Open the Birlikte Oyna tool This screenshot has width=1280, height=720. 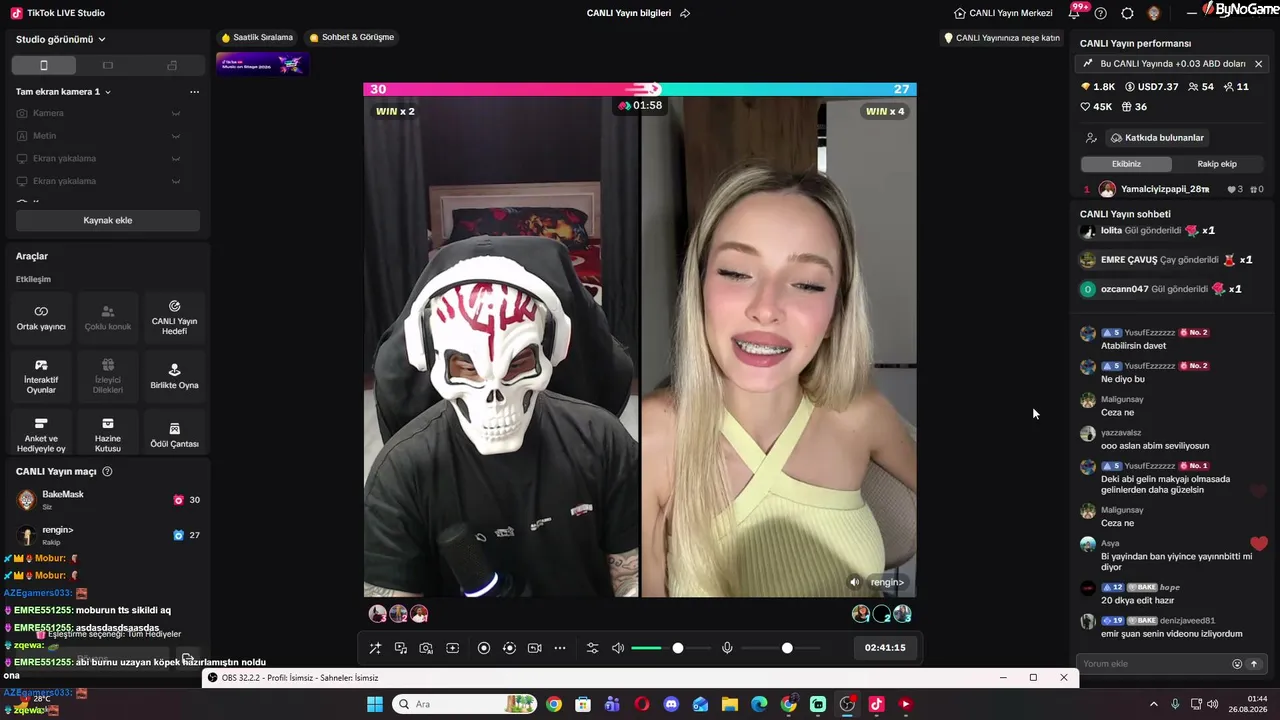[x=174, y=377]
